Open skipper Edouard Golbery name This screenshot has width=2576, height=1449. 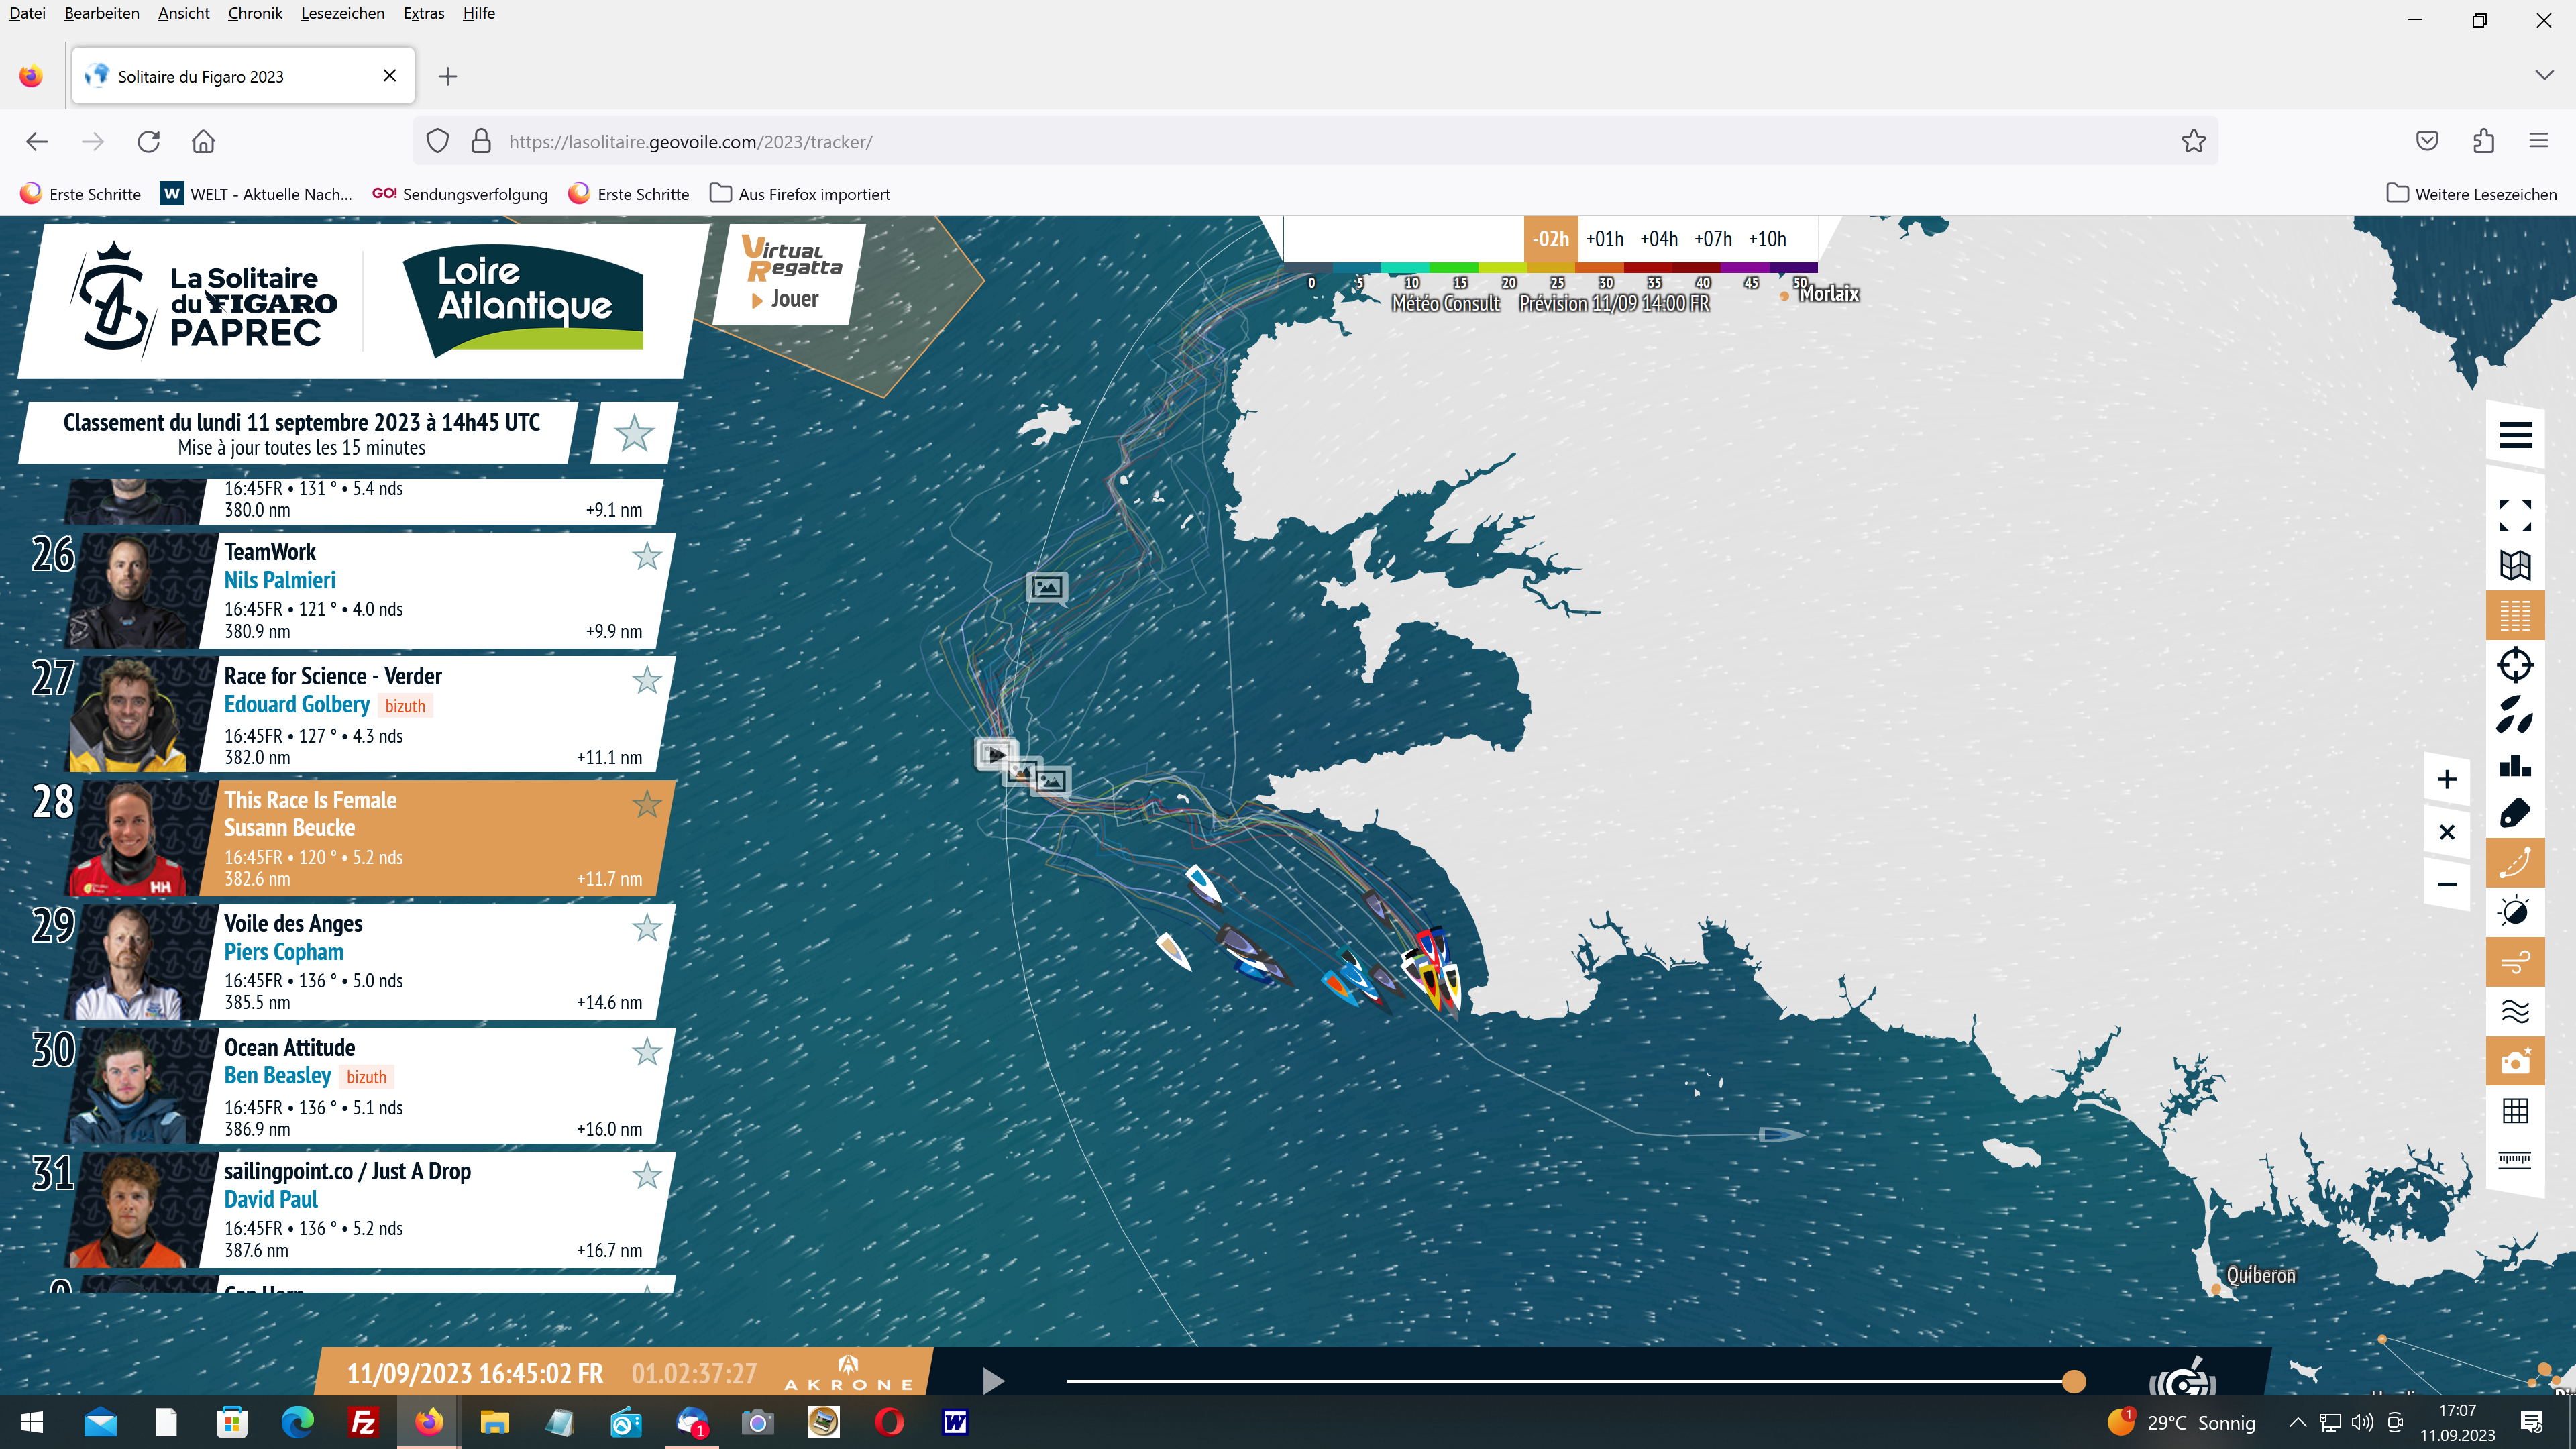coord(297,705)
